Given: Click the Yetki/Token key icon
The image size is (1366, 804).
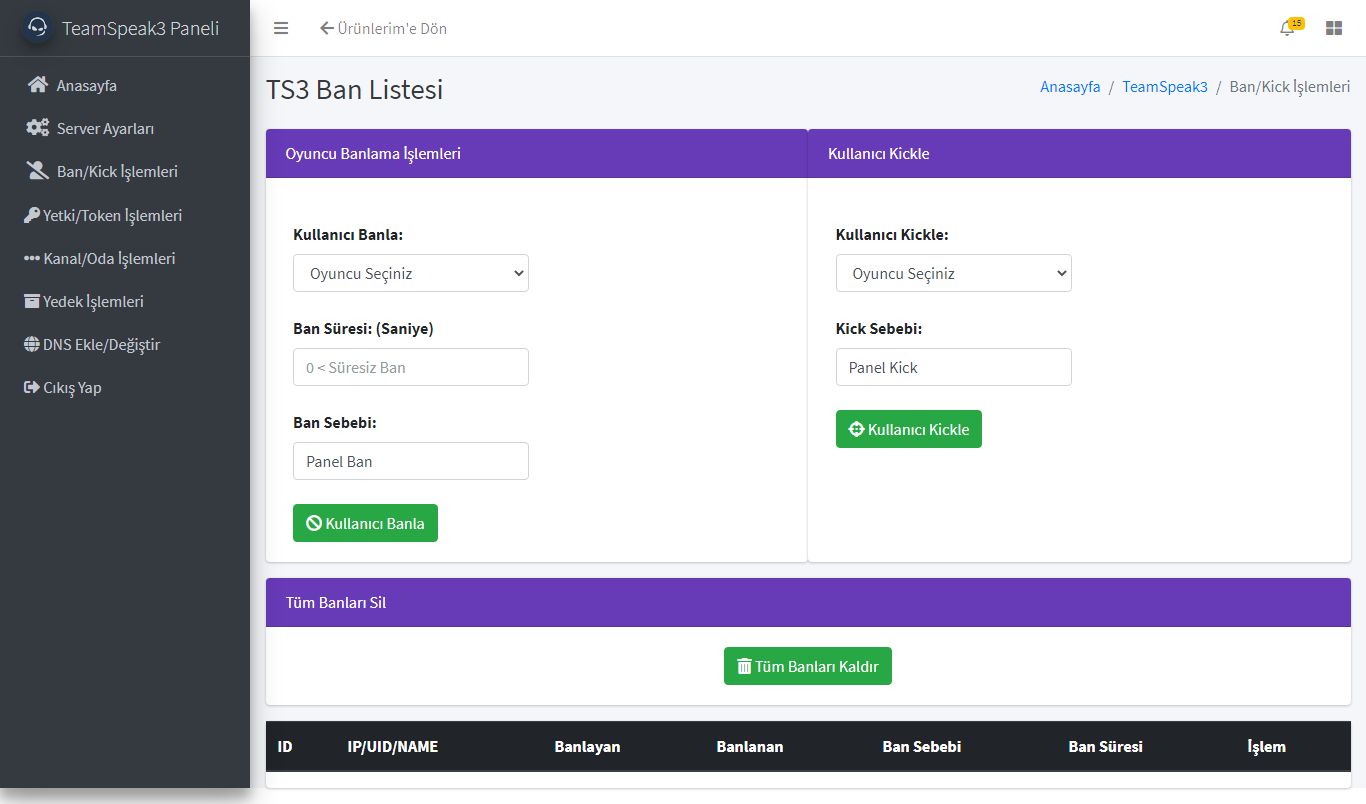Looking at the screenshot, I should pyautogui.click(x=32, y=214).
